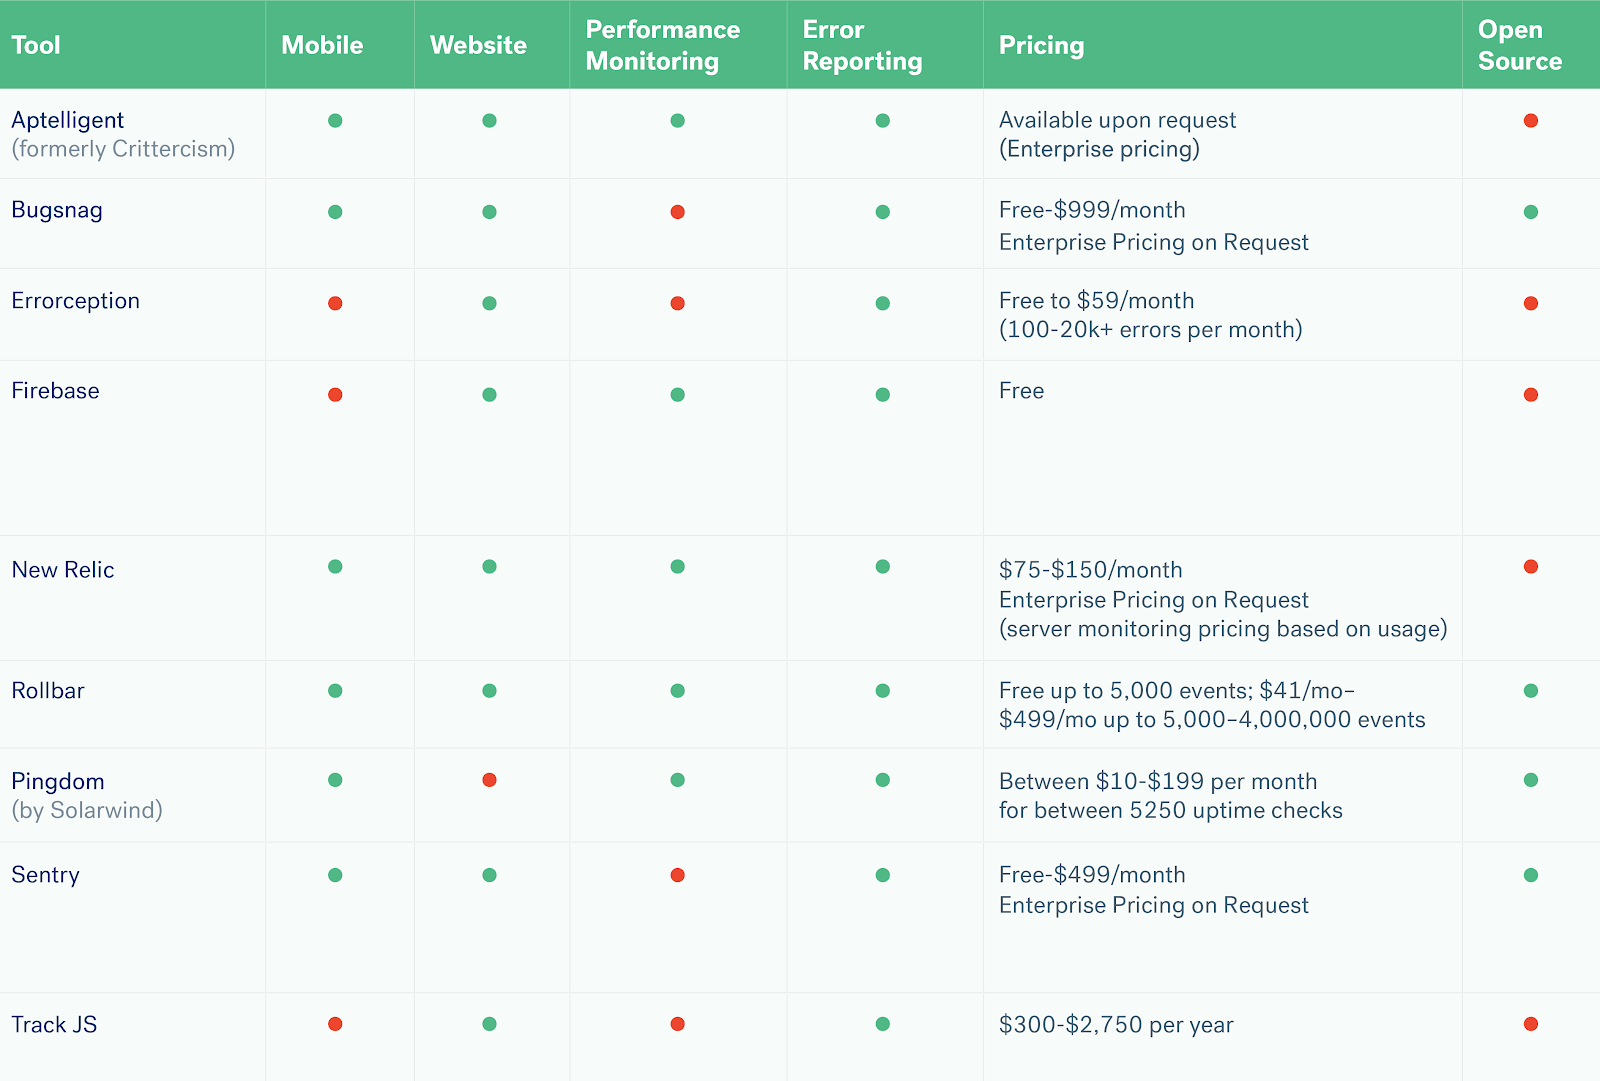
Task: Click the green Website dot for Errorception
Action: [x=489, y=301]
